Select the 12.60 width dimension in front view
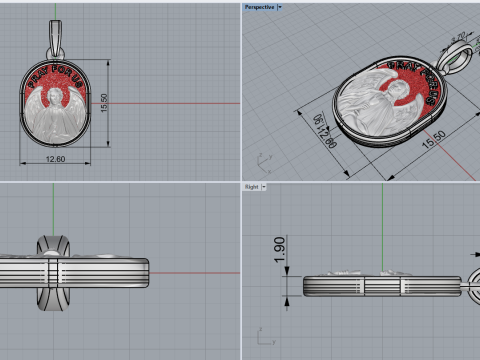 tap(55, 159)
